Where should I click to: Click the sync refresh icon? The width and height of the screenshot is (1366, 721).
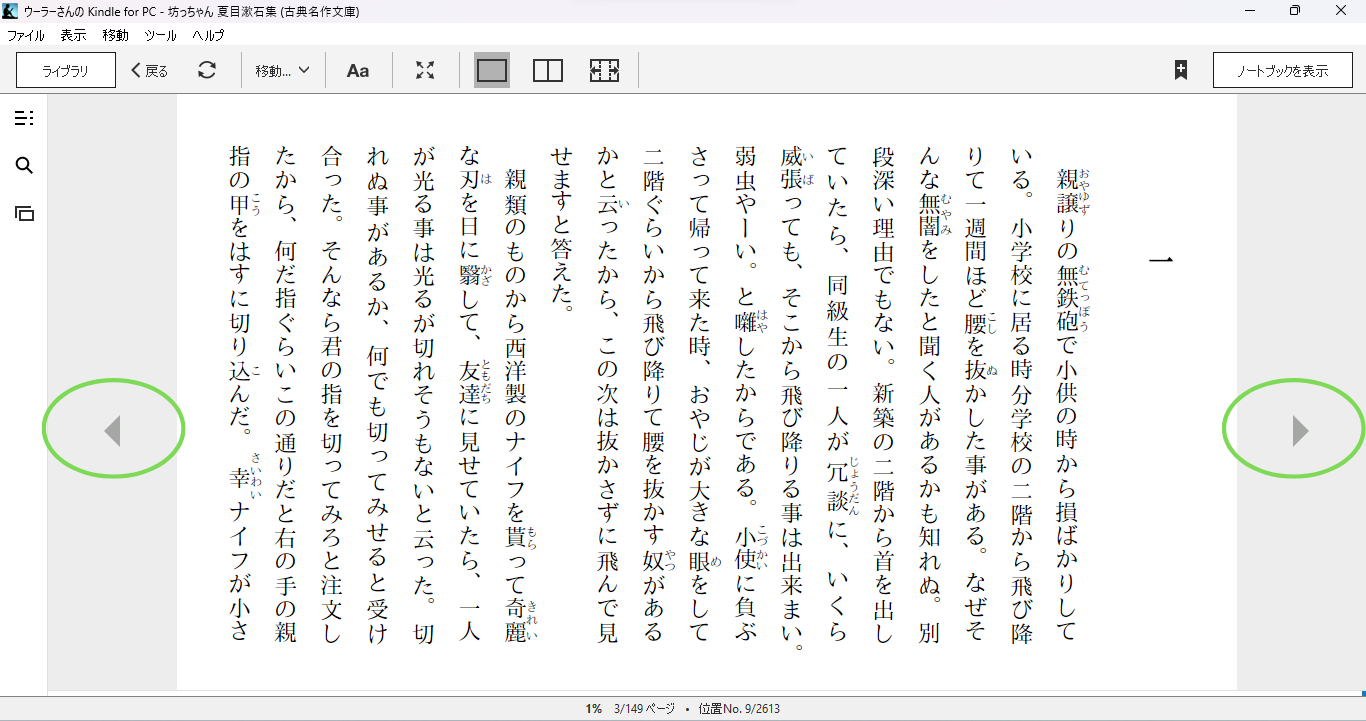point(206,70)
